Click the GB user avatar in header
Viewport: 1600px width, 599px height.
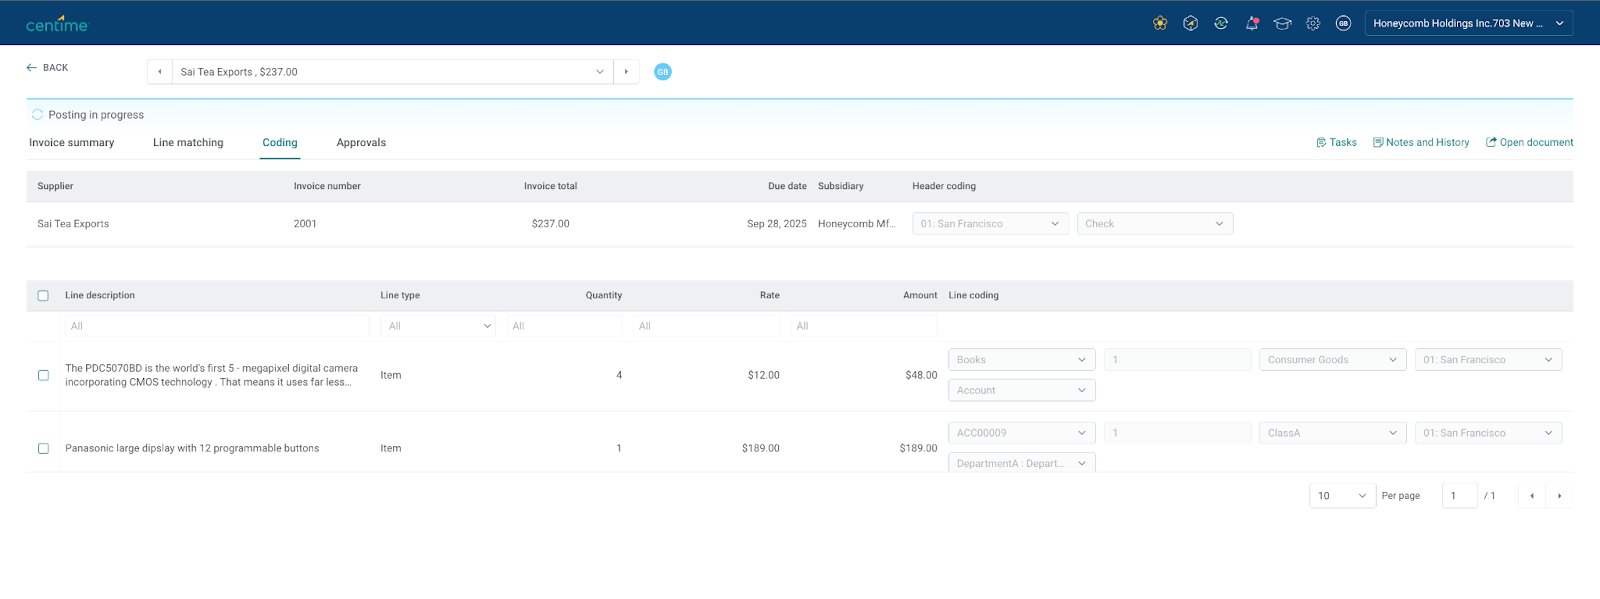pos(1343,23)
